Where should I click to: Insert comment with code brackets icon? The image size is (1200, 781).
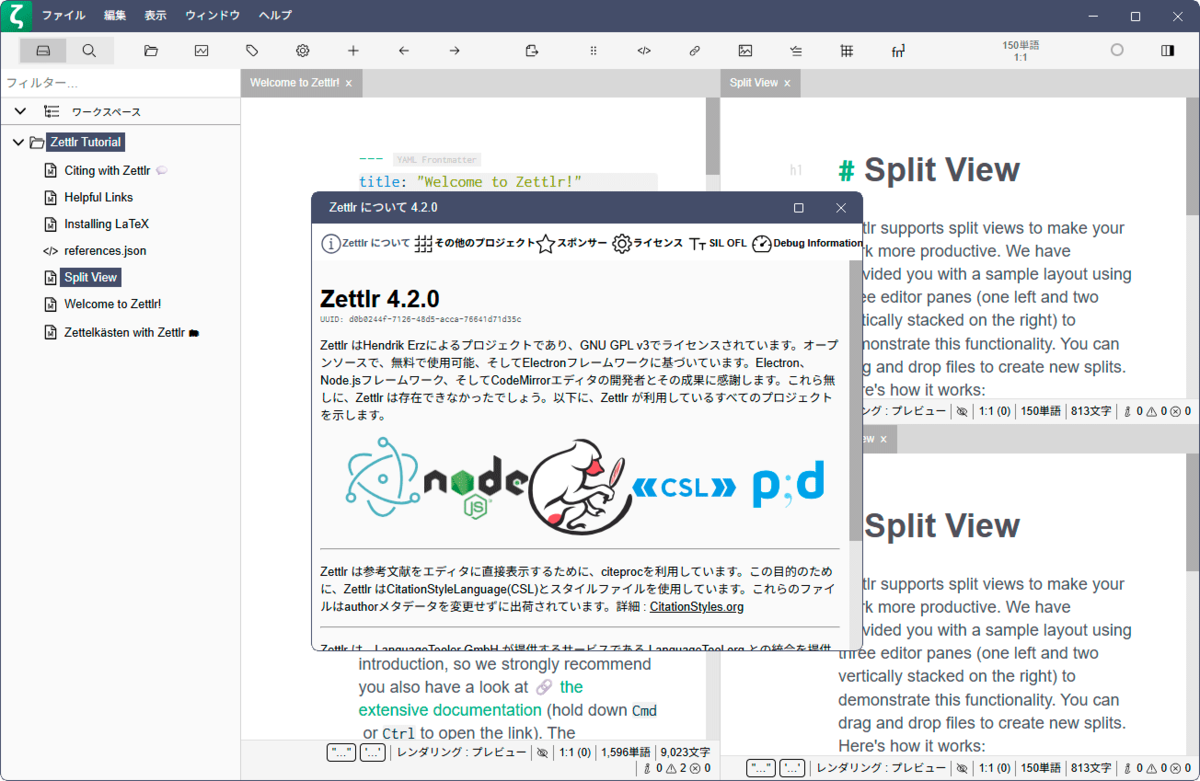click(x=644, y=50)
